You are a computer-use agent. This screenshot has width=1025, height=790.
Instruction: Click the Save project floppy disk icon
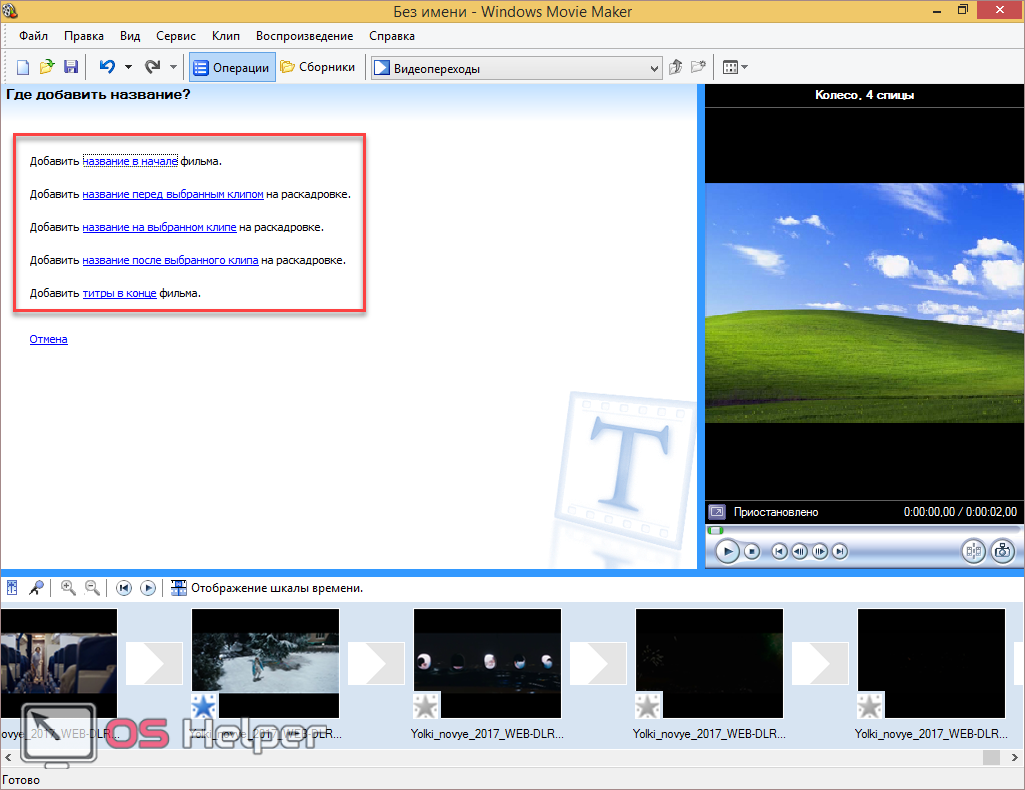[x=71, y=68]
